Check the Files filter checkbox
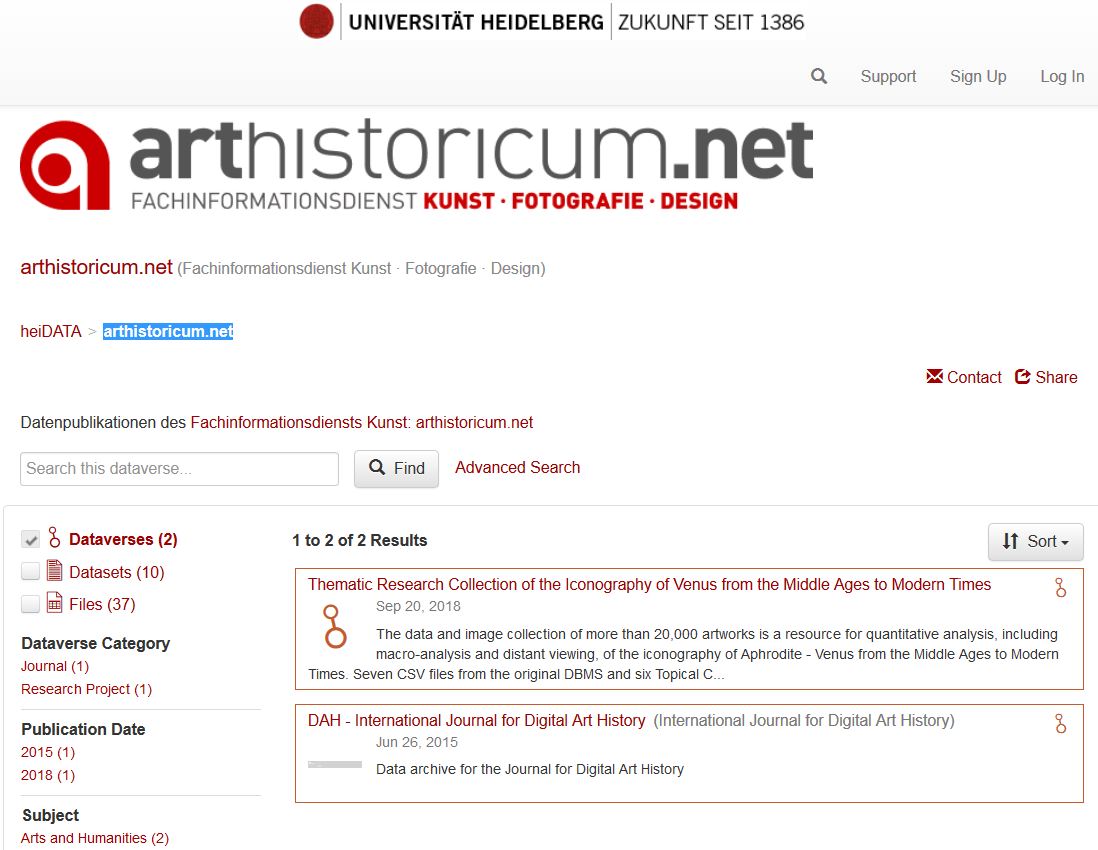Viewport: 1098px width, 850px height. point(30,604)
